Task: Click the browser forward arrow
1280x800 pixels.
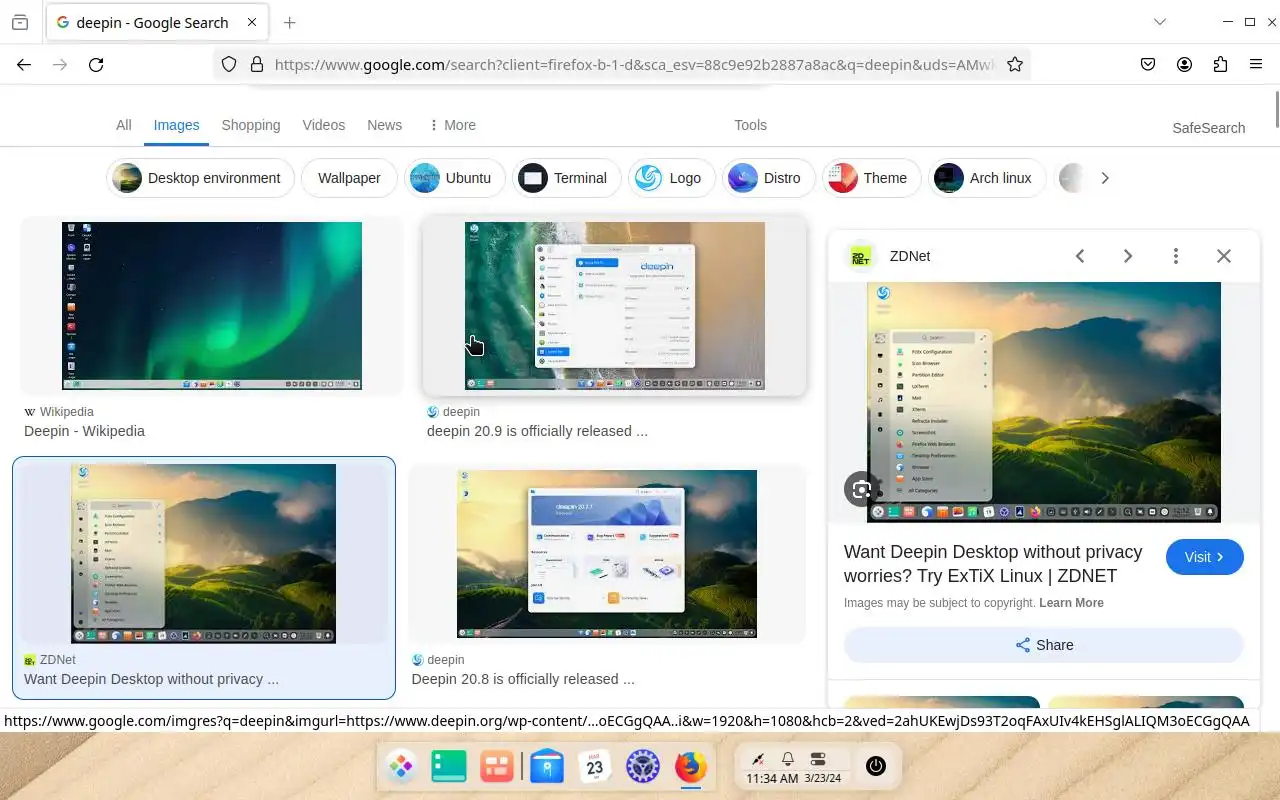Action: (x=60, y=64)
